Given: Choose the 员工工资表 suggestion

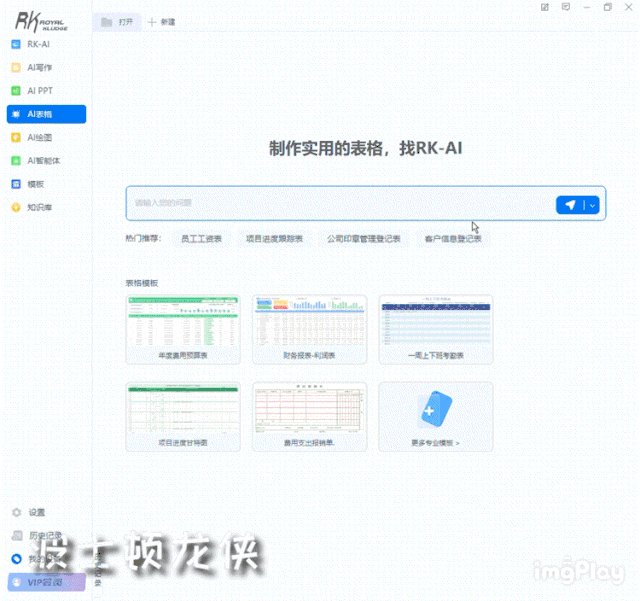Looking at the screenshot, I should 201,239.
